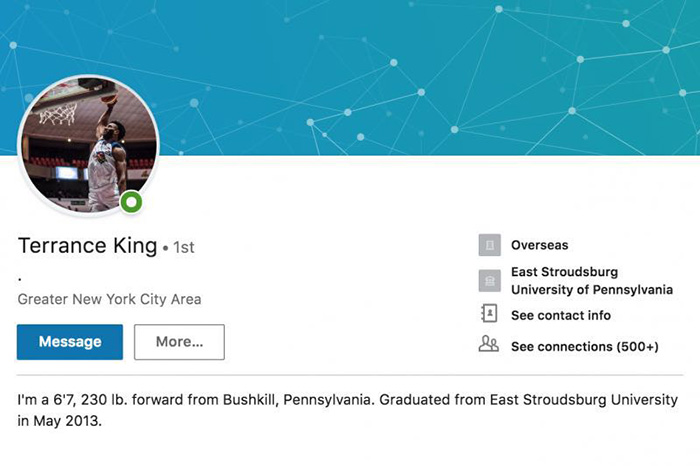This screenshot has height=466, width=700.
Task: Open the Overseas company link
Action: (x=539, y=245)
